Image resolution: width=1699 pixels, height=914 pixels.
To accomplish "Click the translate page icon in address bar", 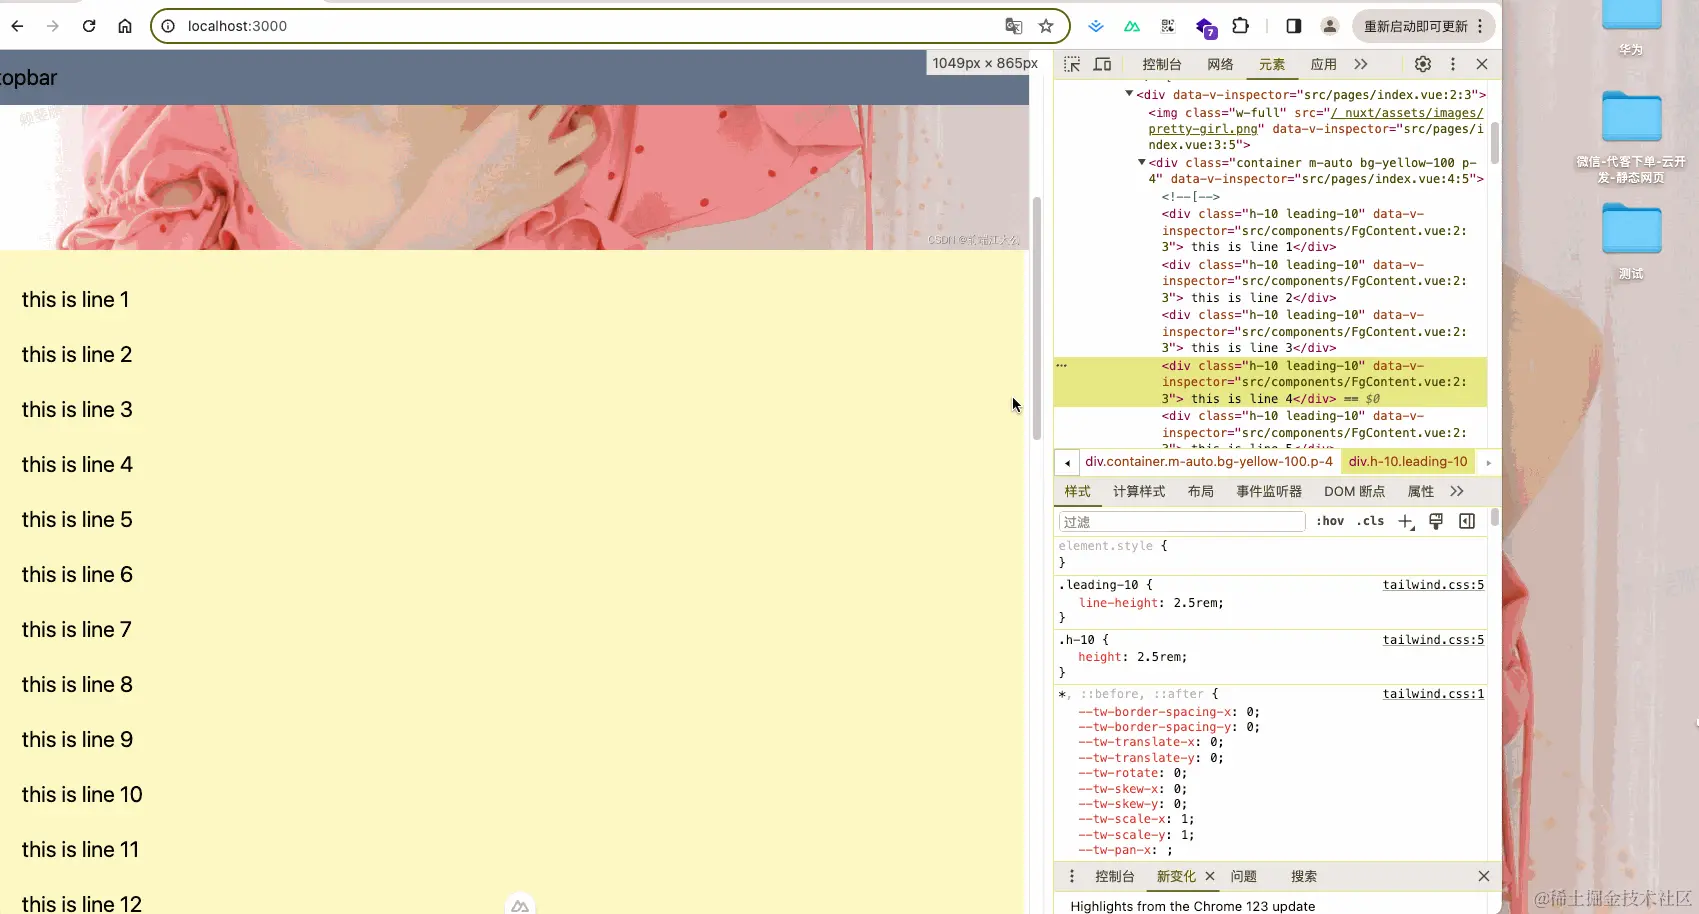I will [1013, 26].
